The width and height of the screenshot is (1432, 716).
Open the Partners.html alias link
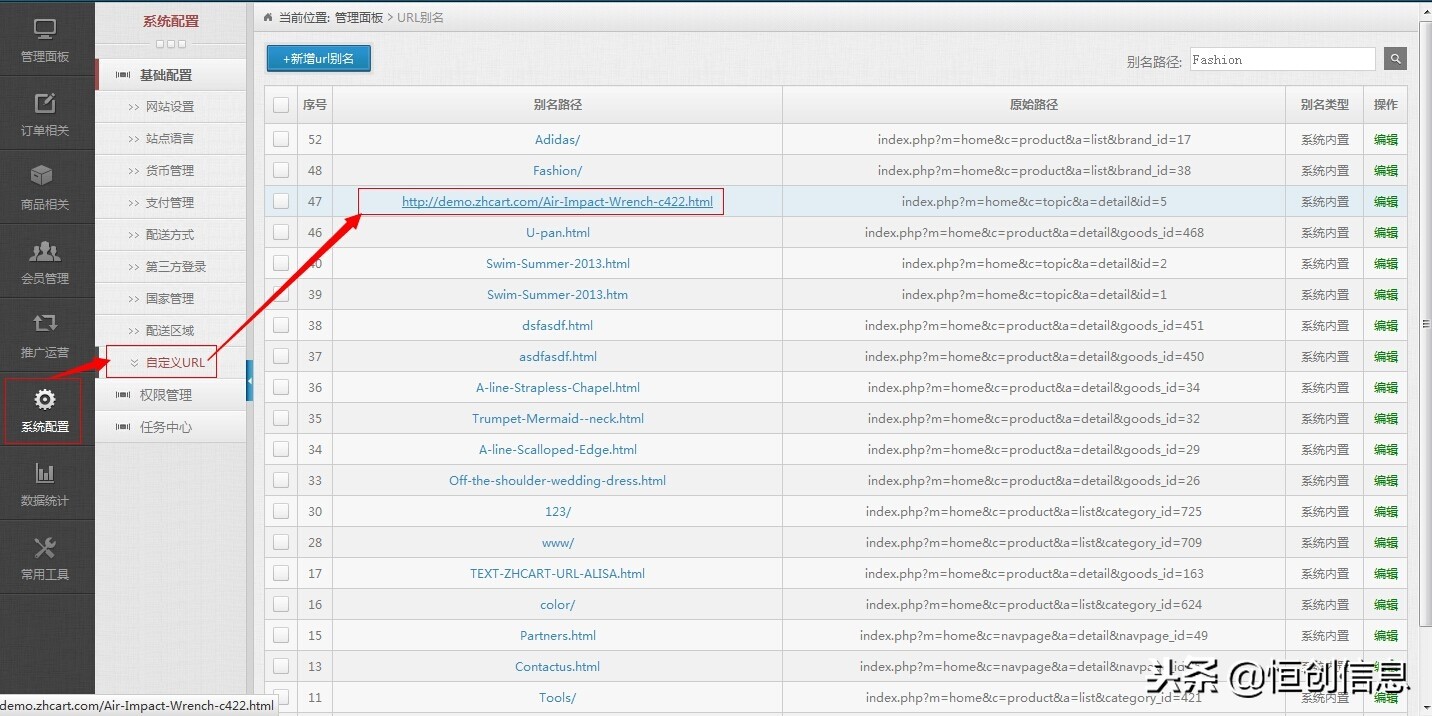557,636
